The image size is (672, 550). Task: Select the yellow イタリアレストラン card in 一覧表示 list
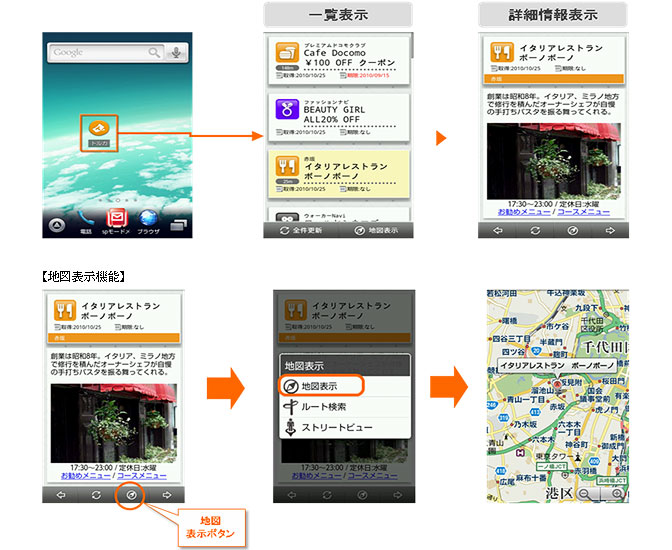(x=338, y=173)
